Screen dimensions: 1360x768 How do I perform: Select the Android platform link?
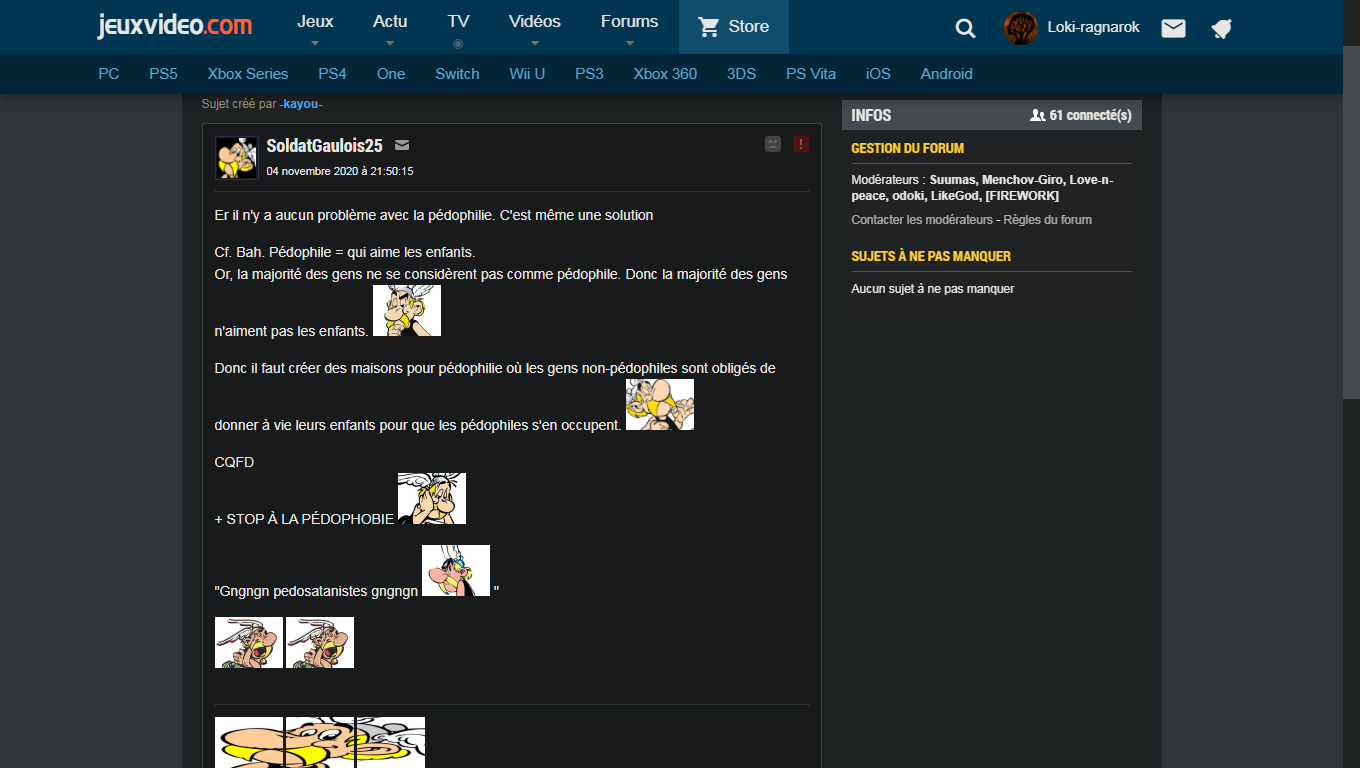946,74
